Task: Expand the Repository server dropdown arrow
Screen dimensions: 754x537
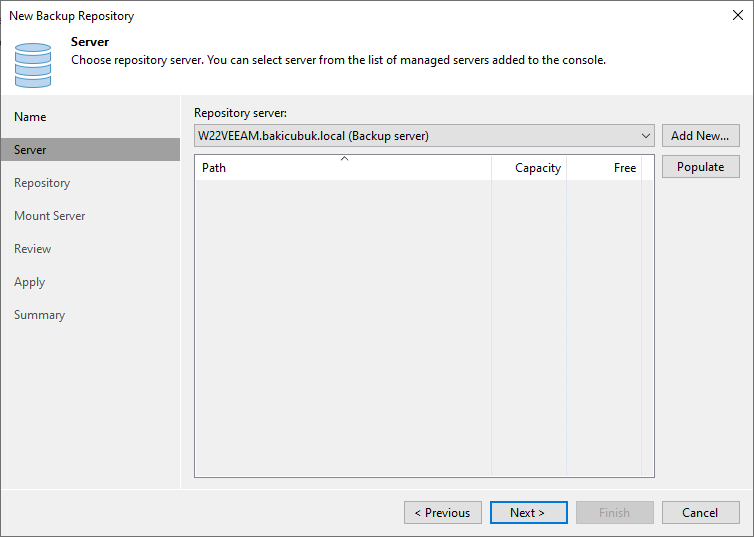Action: coord(646,136)
